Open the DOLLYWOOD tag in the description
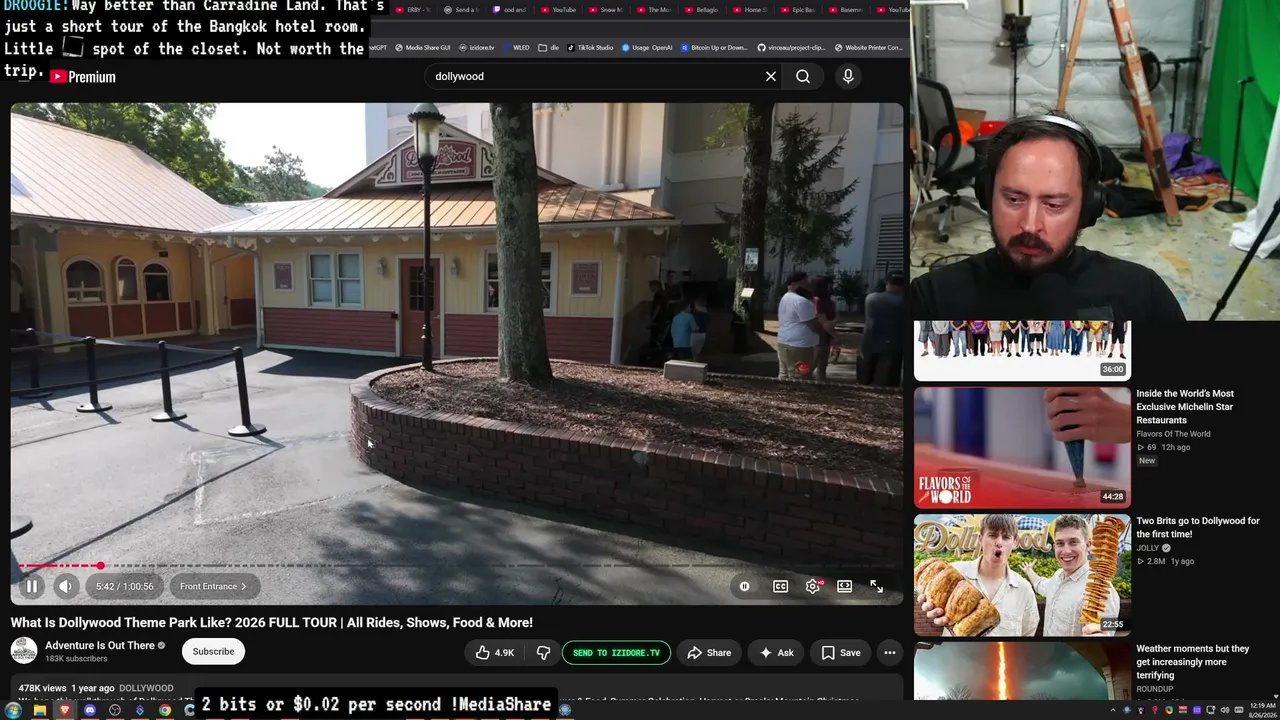The width and height of the screenshot is (1280, 720). point(146,689)
